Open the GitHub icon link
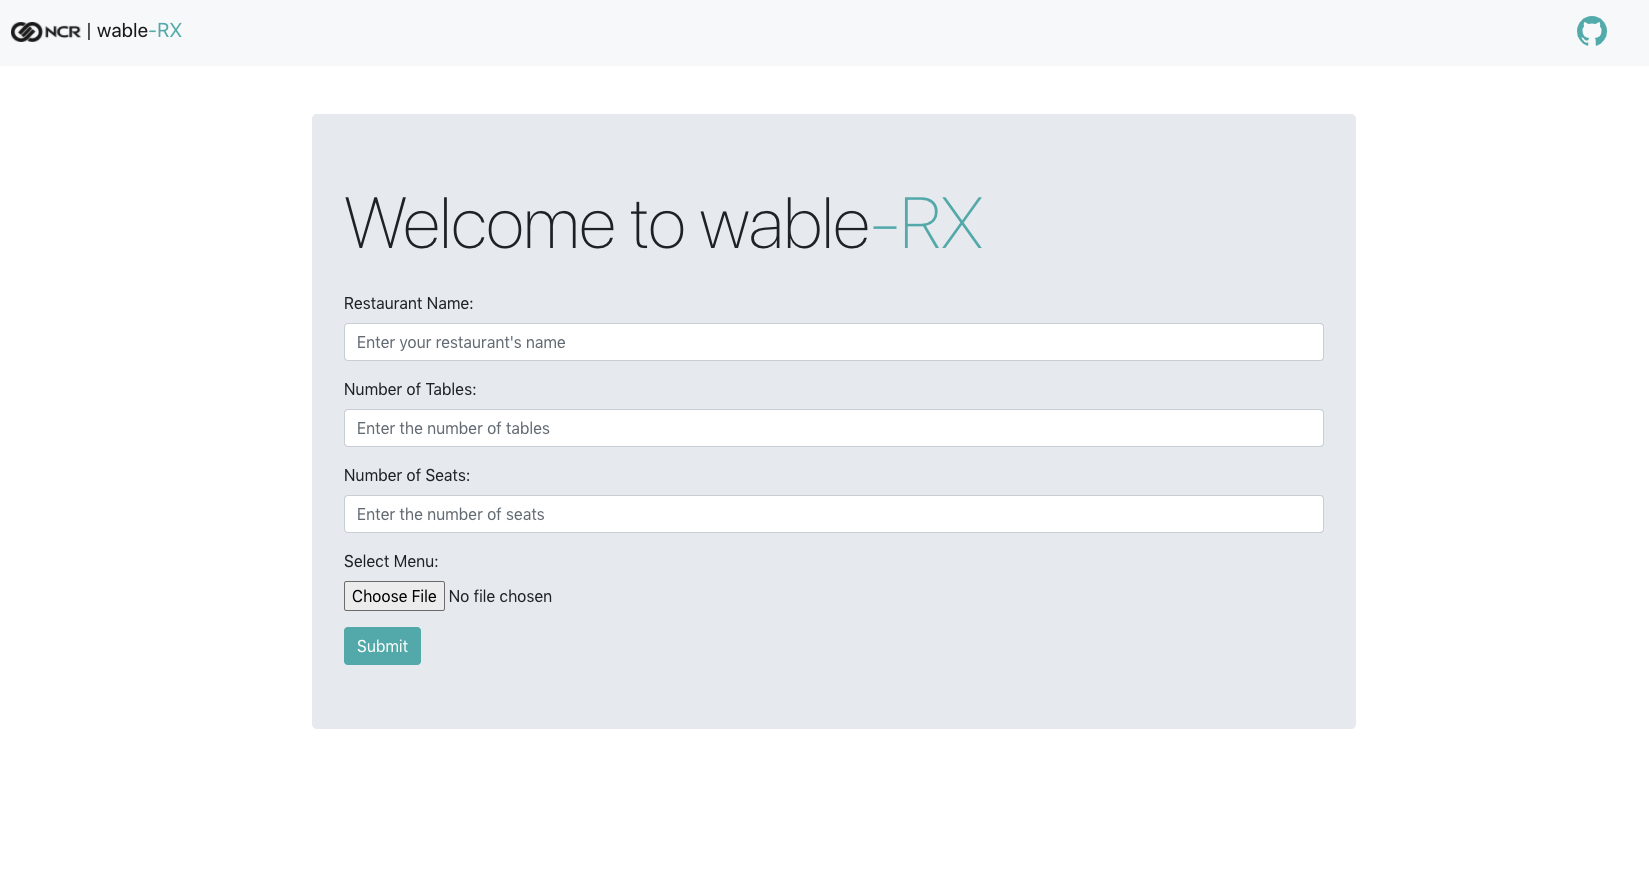 (1592, 31)
